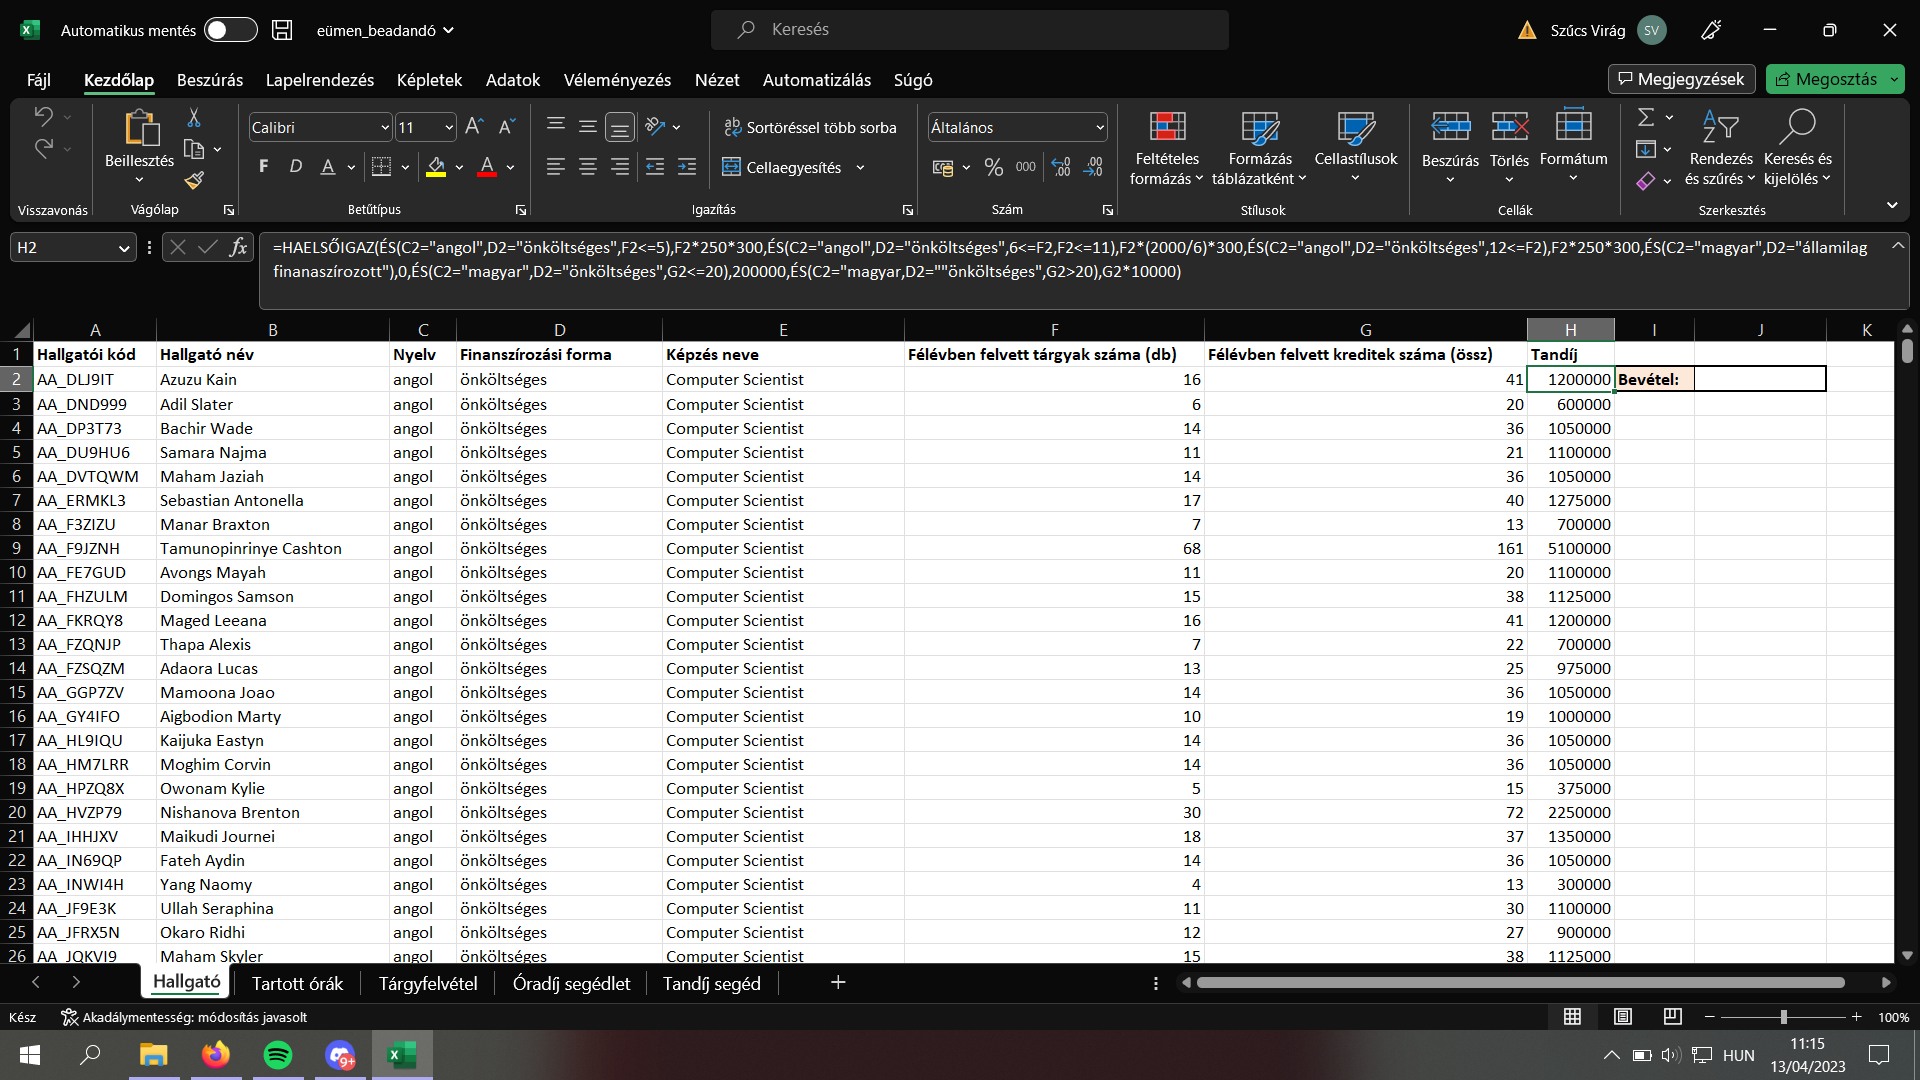The image size is (1920, 1080).
Task: Click the borders icon
Action: coord(381,168)
